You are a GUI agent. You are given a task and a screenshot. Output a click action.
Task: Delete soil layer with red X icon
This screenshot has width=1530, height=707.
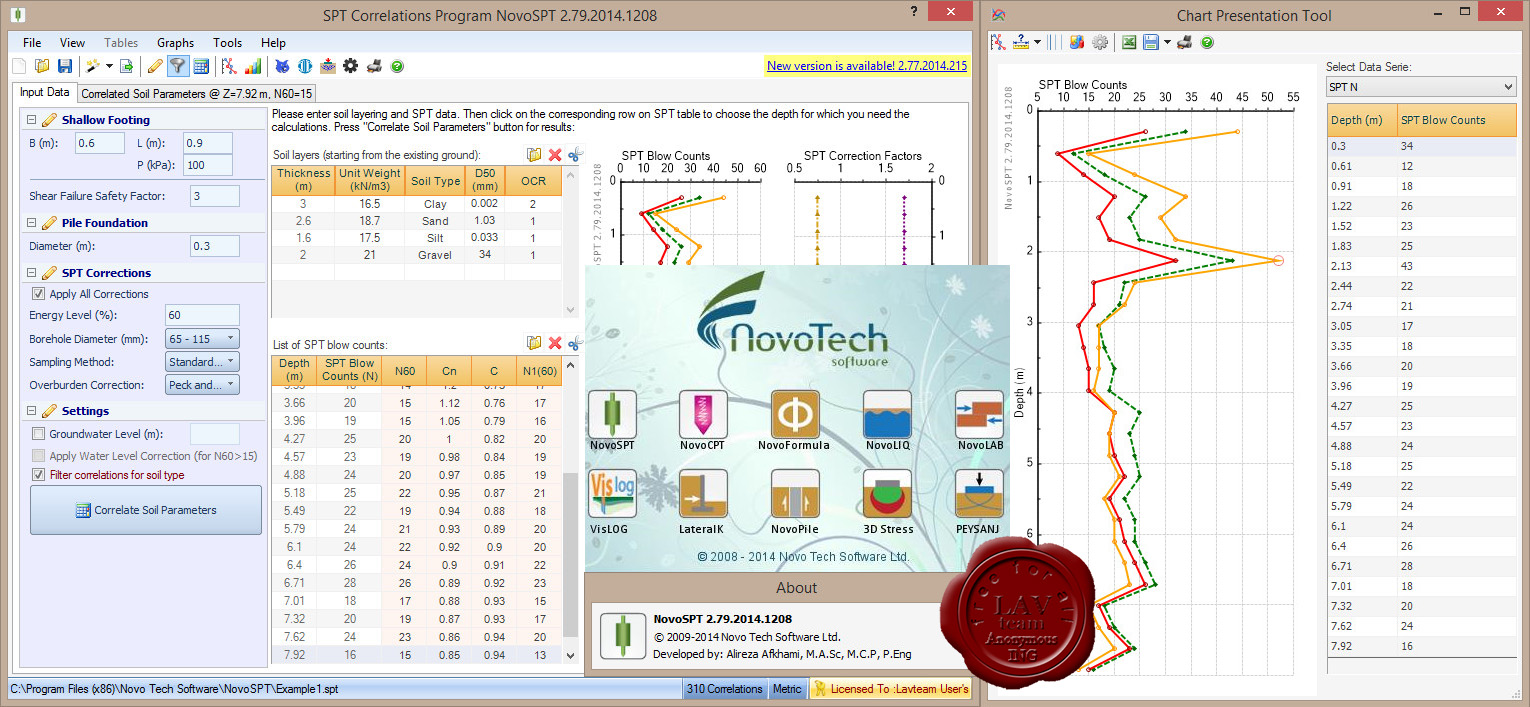click(555, 154)
